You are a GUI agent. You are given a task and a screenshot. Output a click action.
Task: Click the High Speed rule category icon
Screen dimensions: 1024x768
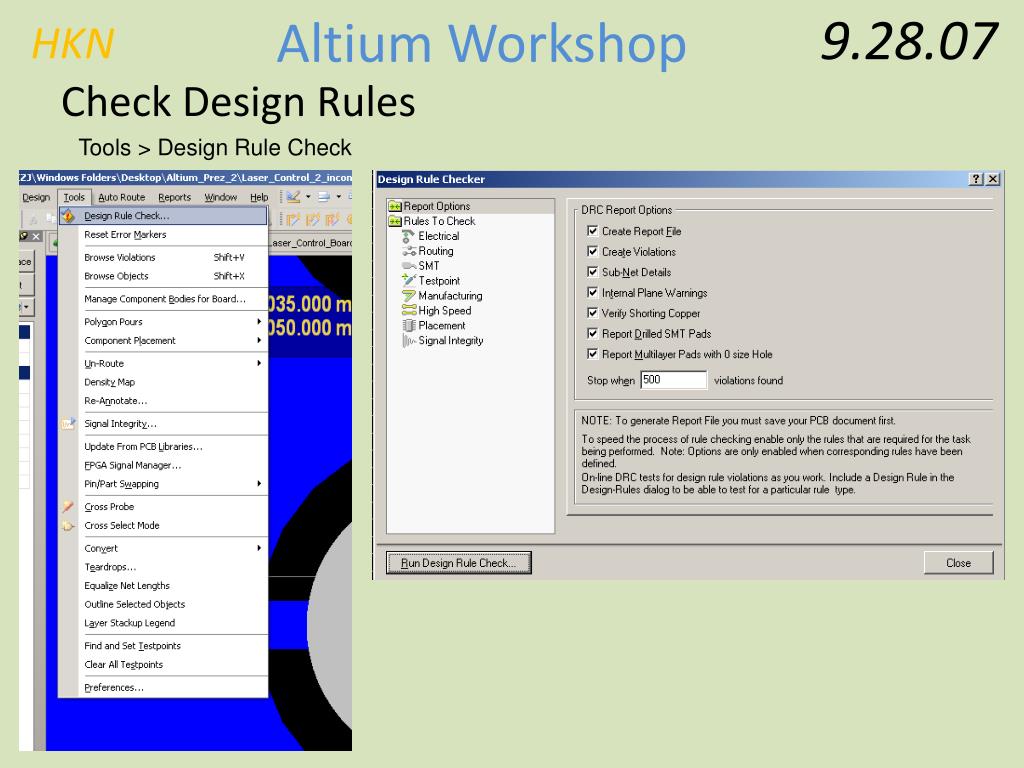409,311
